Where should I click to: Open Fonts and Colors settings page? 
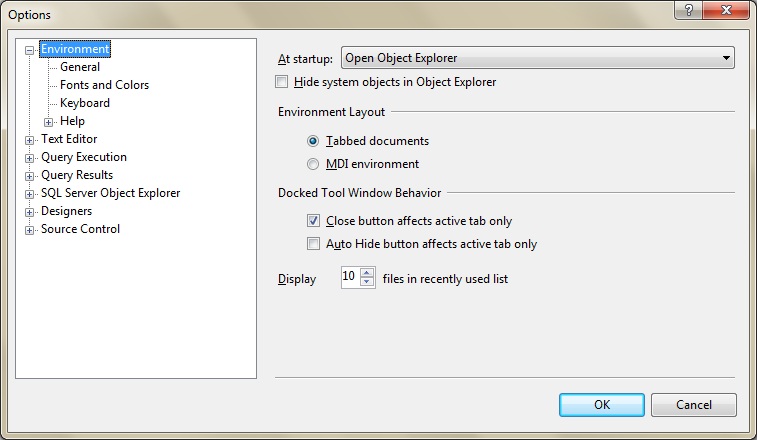click(x=104, y=85)
